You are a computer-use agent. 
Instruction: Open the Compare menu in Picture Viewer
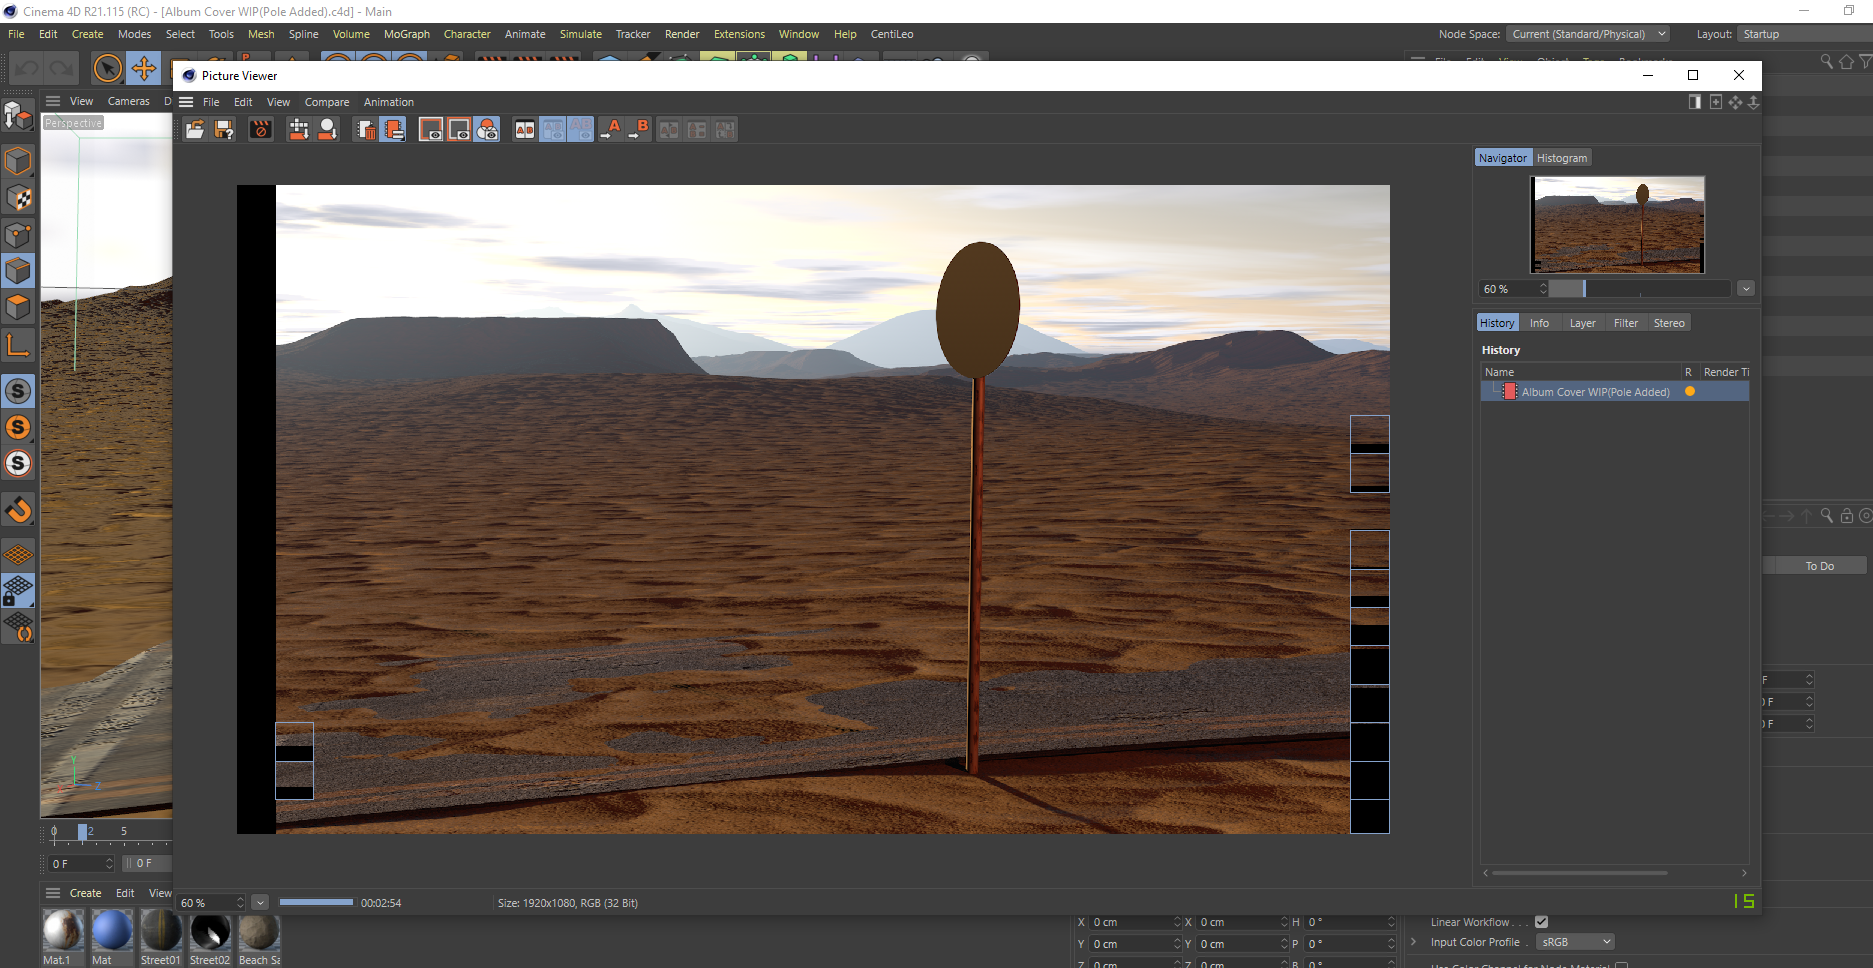point(327,102)
